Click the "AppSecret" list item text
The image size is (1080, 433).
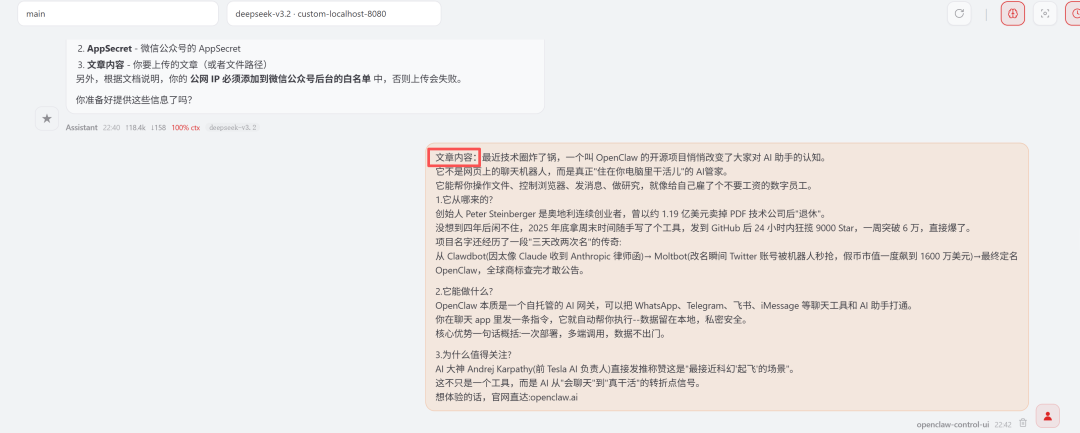tap(163, 49)
